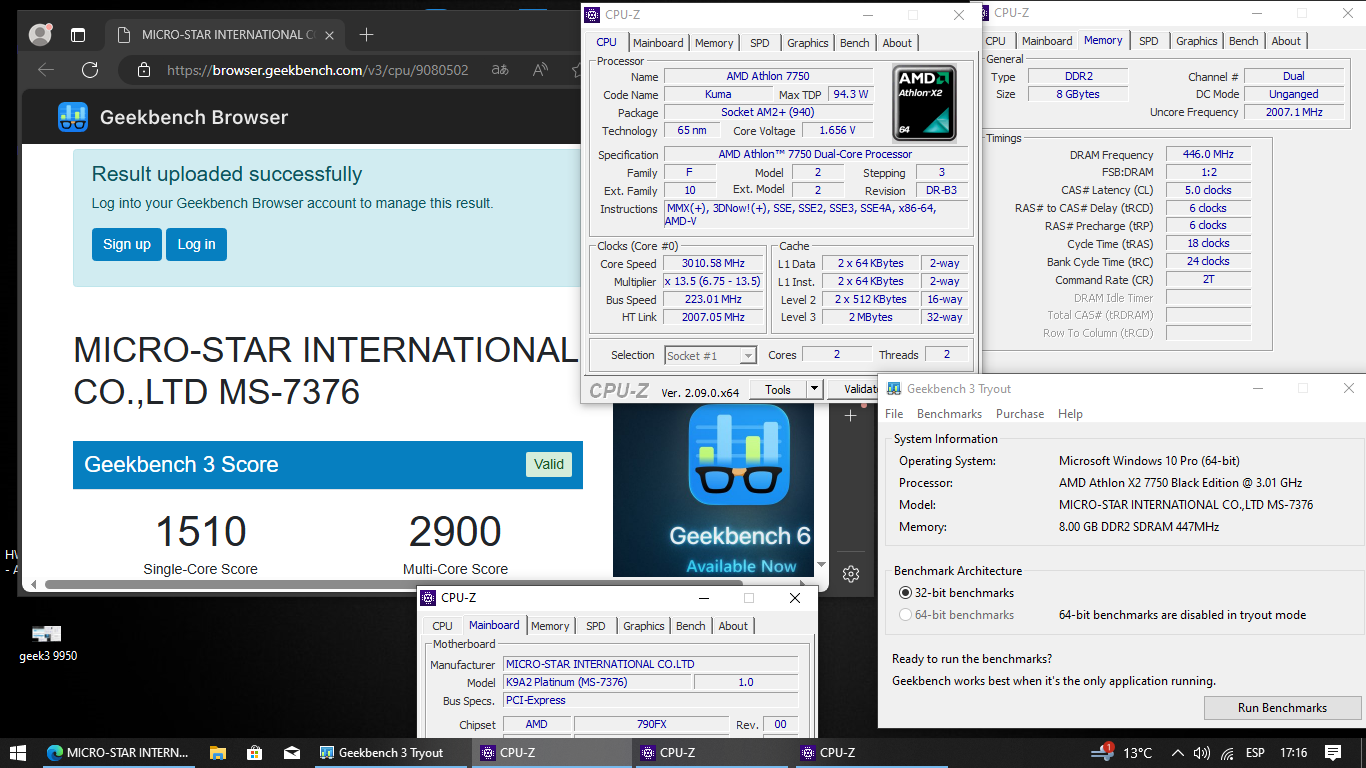Click the Sign up button
The image size is (1366, 768).
coord(127,244)
